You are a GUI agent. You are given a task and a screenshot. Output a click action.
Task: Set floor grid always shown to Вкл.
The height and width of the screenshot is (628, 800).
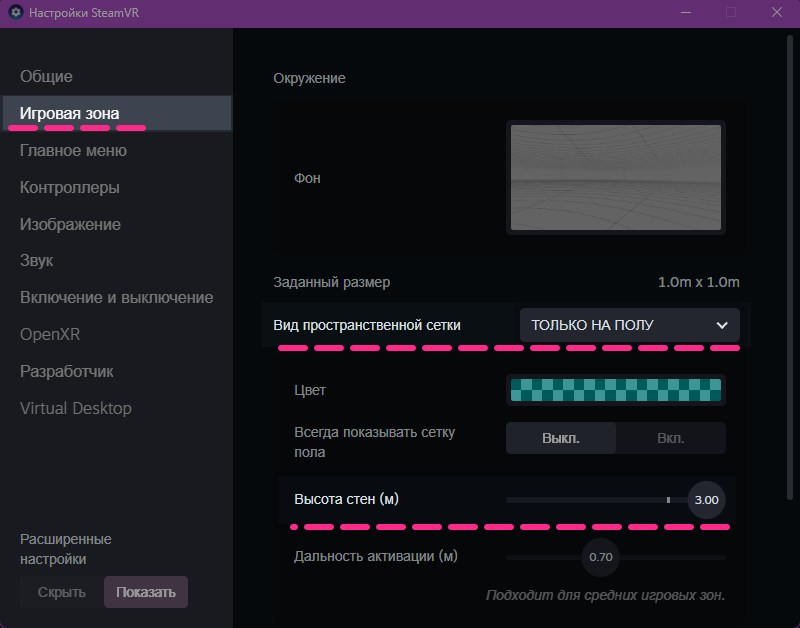(671, 438)
